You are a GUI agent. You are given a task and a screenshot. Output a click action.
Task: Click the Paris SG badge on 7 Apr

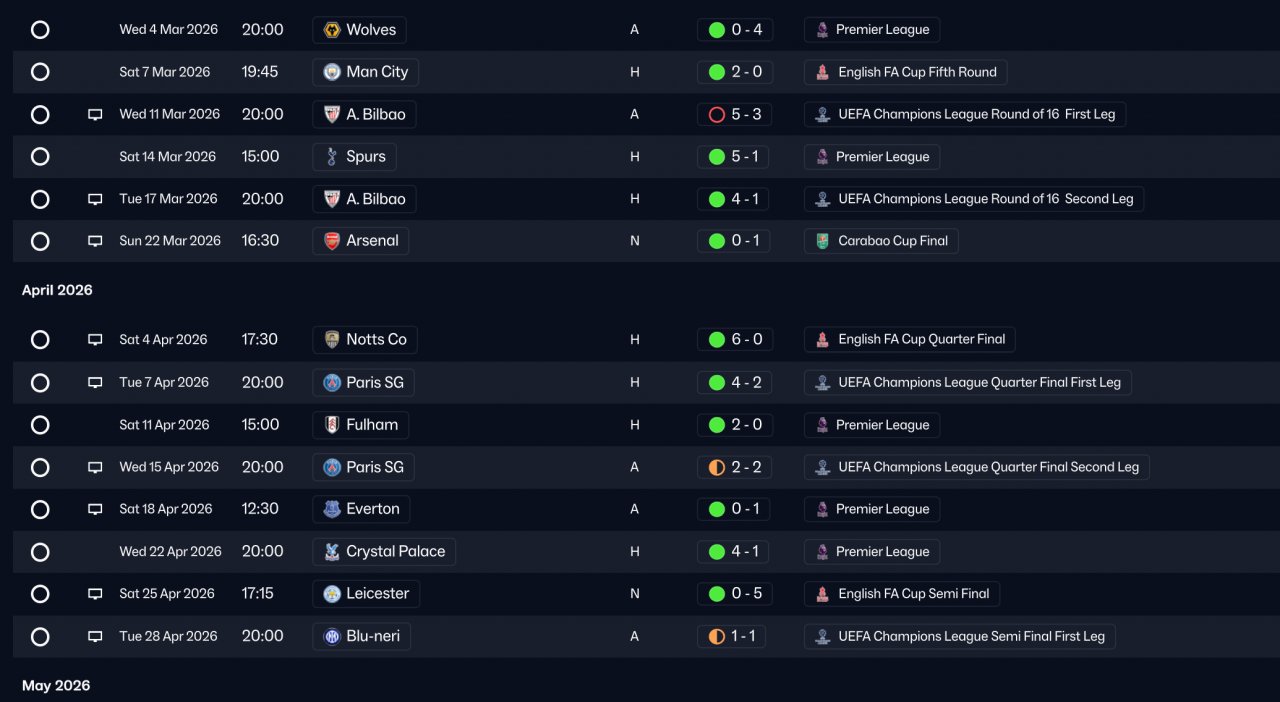coord(332,383)
